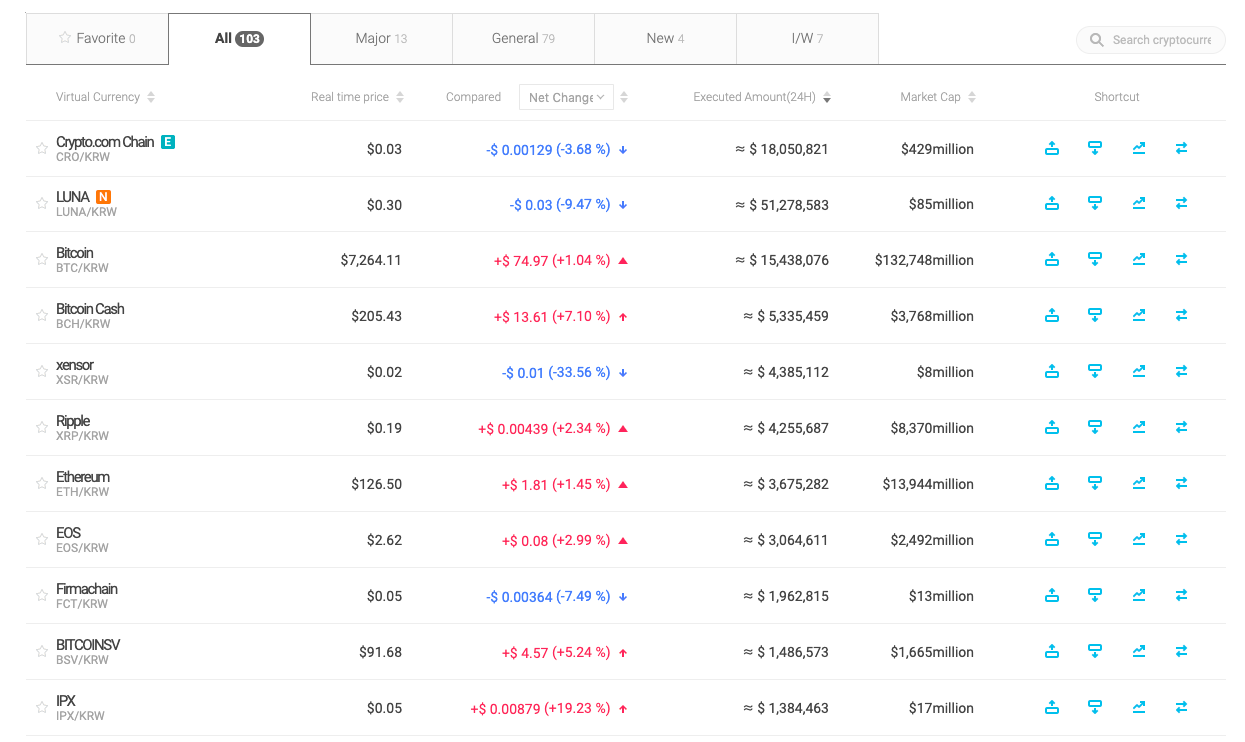This screenshot has height=742, width=1245.
Task: Click the swap arrows icon in the Ripple row
Action: (1181, 427)
